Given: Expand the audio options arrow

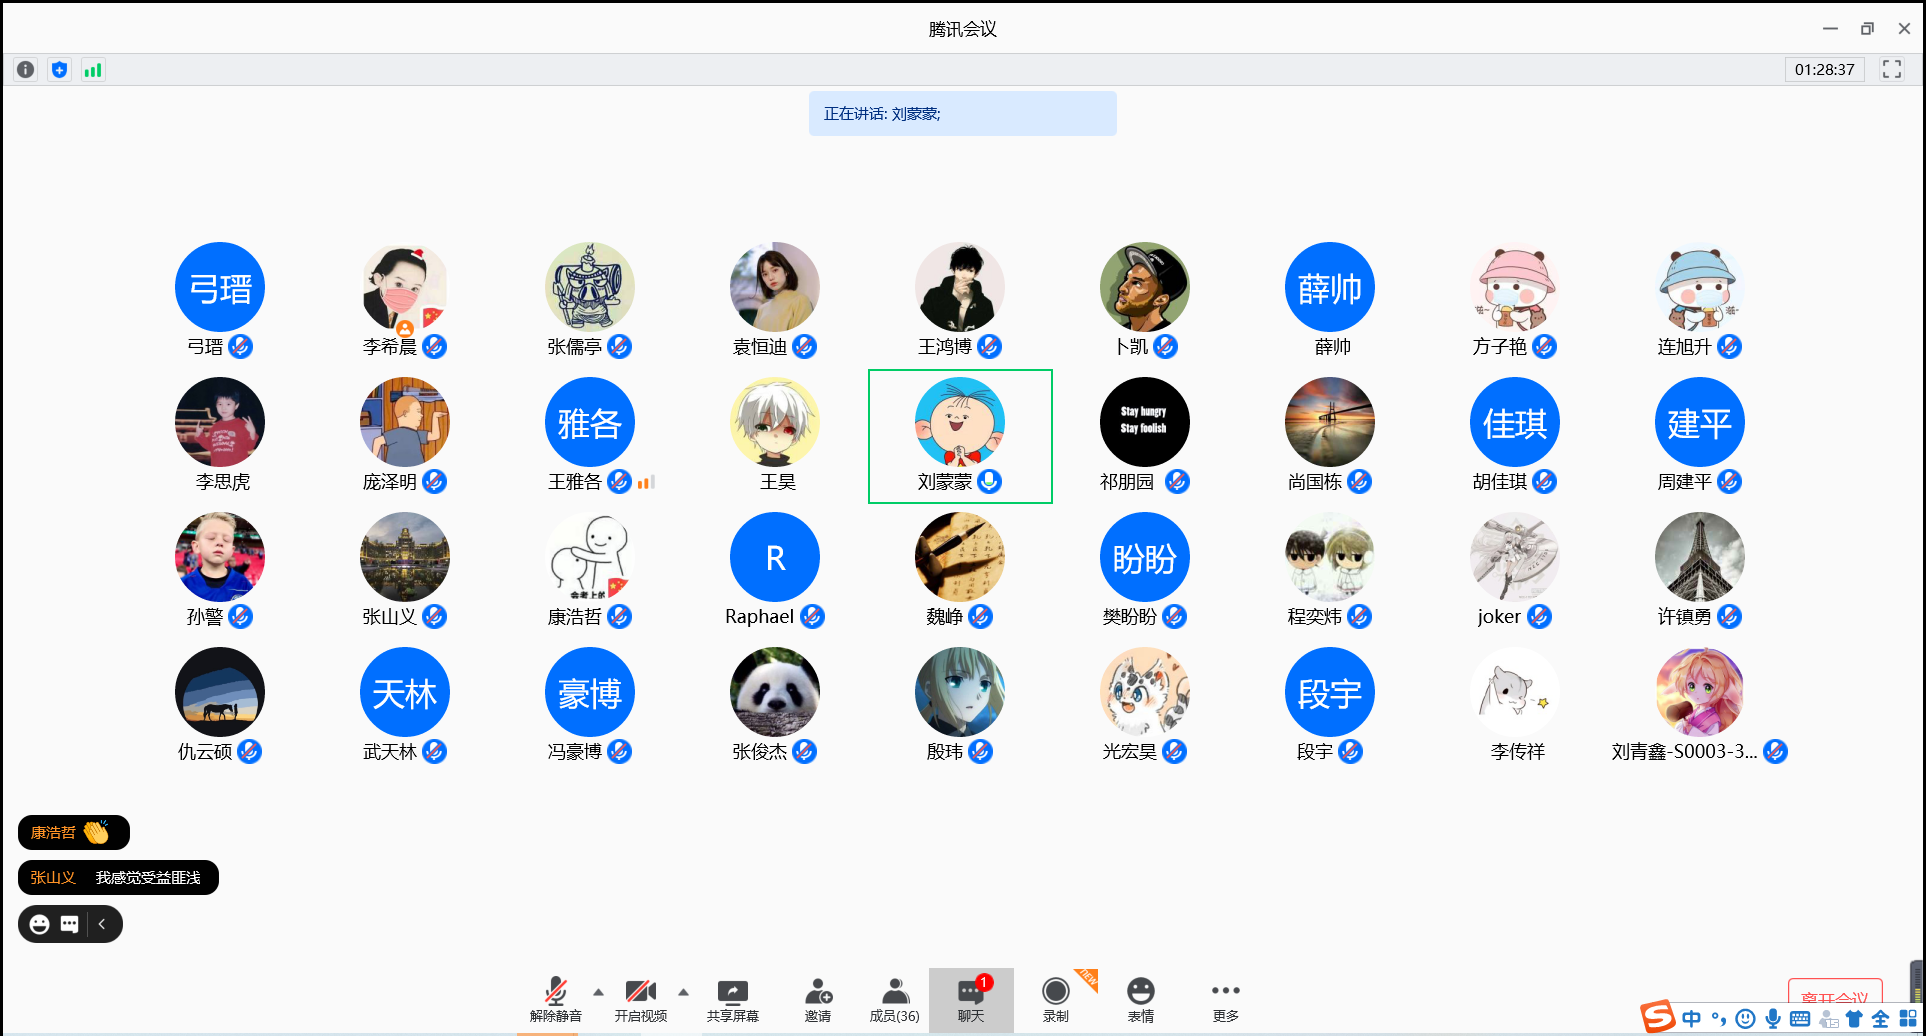Looking at the screenshot, I should 598,992.
